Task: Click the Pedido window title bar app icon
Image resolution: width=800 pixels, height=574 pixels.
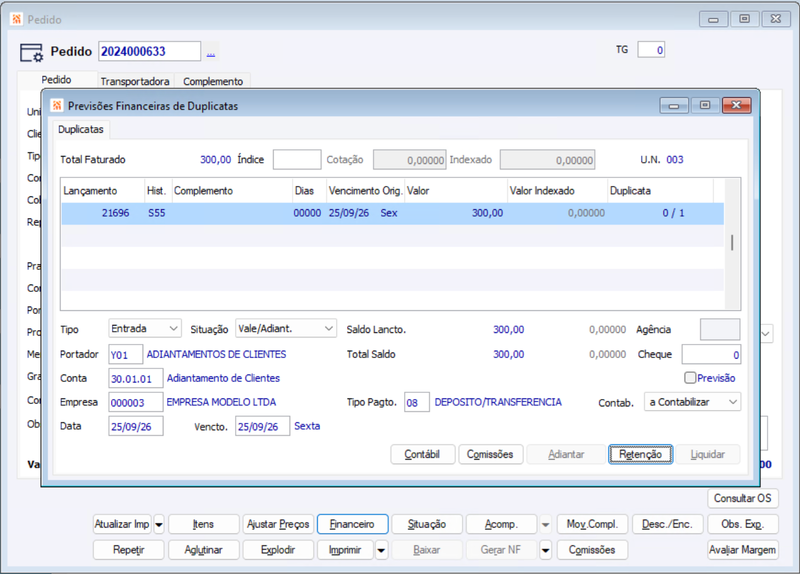Action: 17,19
